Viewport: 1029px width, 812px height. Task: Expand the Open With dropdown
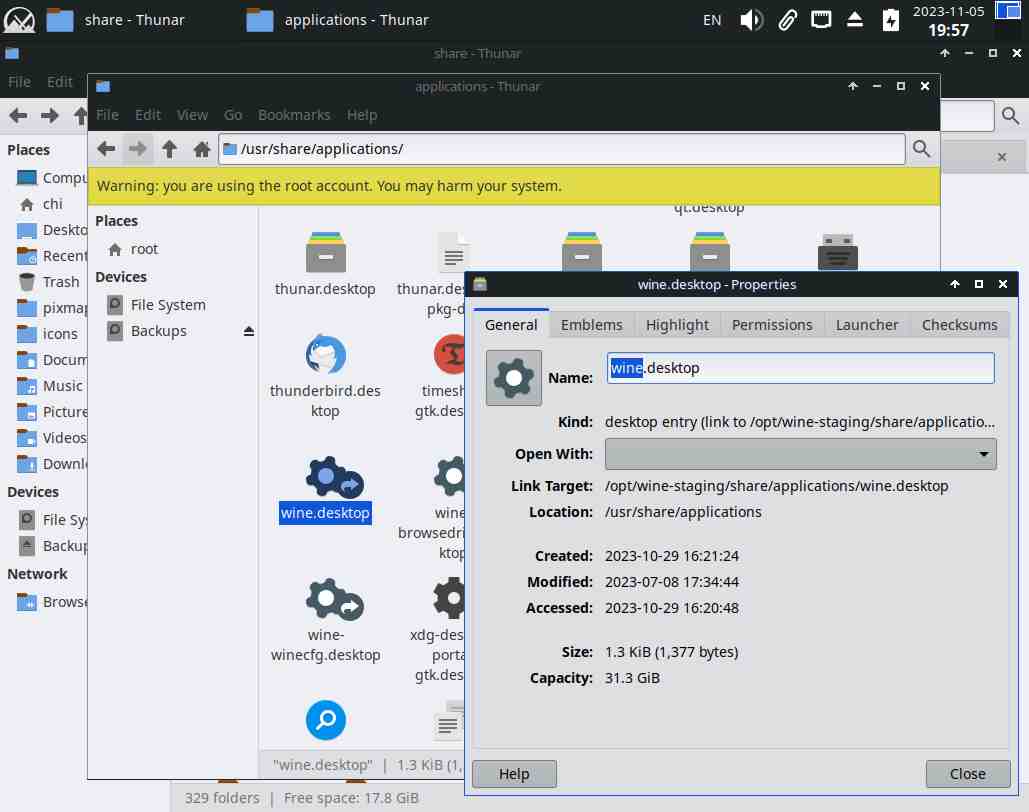(800, 454)
